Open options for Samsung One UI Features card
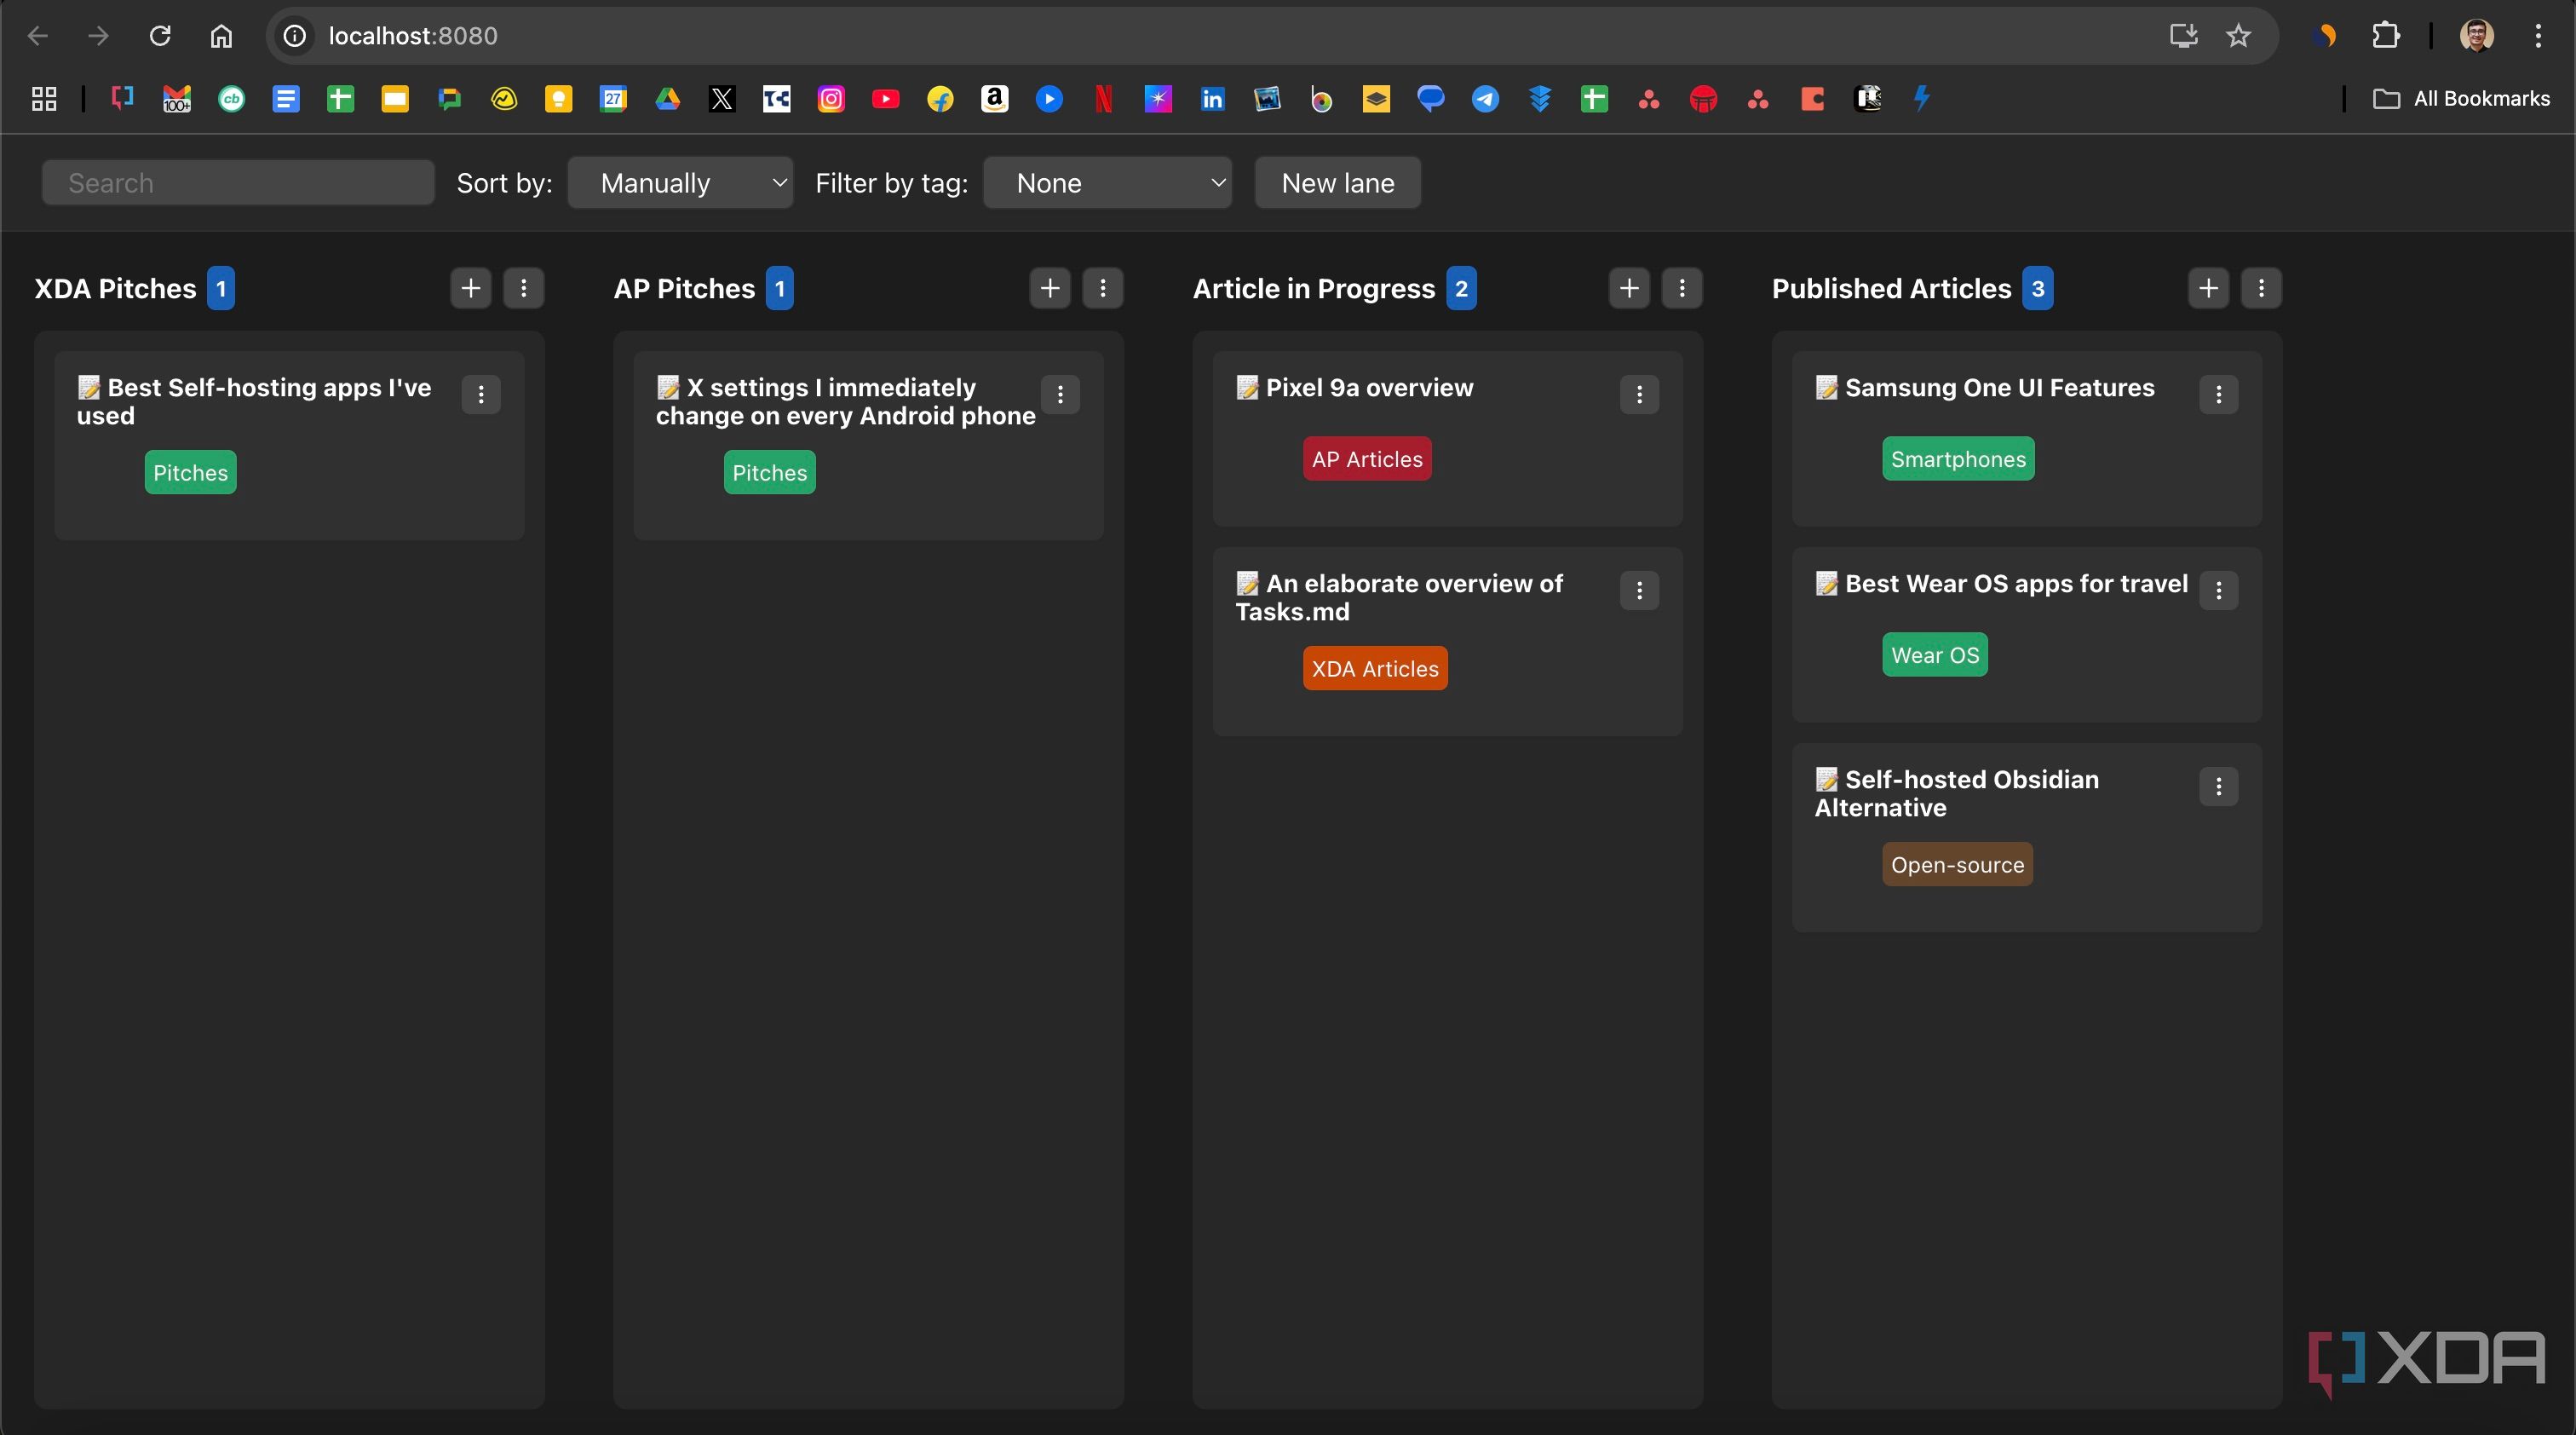The image size is (2576, 1435). point(2218,394)
